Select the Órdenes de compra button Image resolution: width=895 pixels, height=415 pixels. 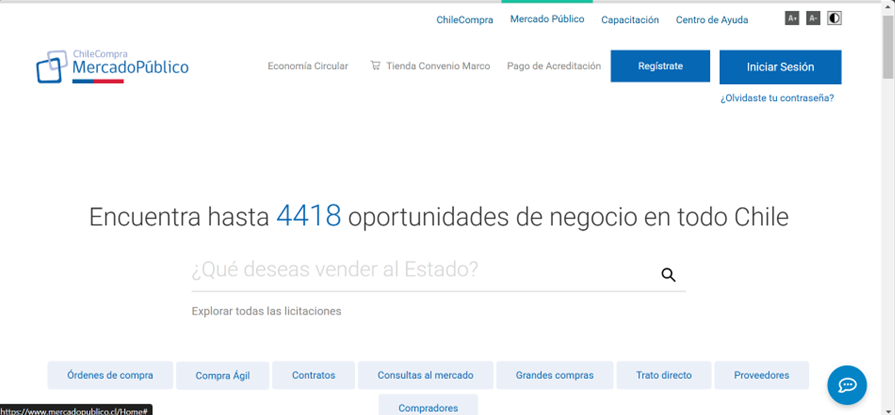(x=110, y=375)
